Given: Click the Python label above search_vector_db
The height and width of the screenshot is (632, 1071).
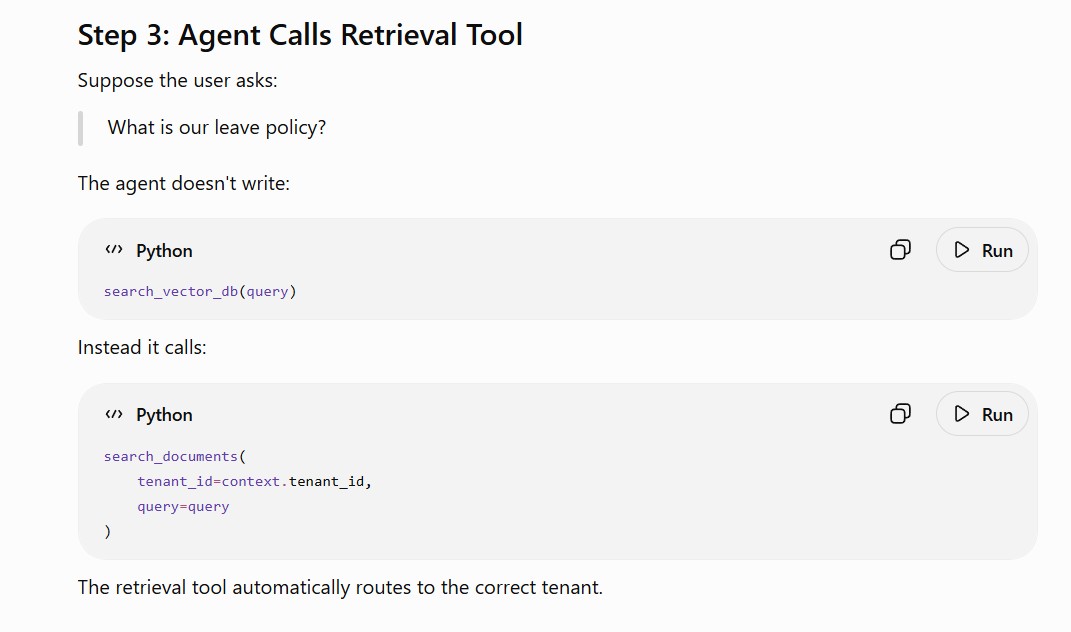Looking at the screenshot, I should tap(164, 251).
